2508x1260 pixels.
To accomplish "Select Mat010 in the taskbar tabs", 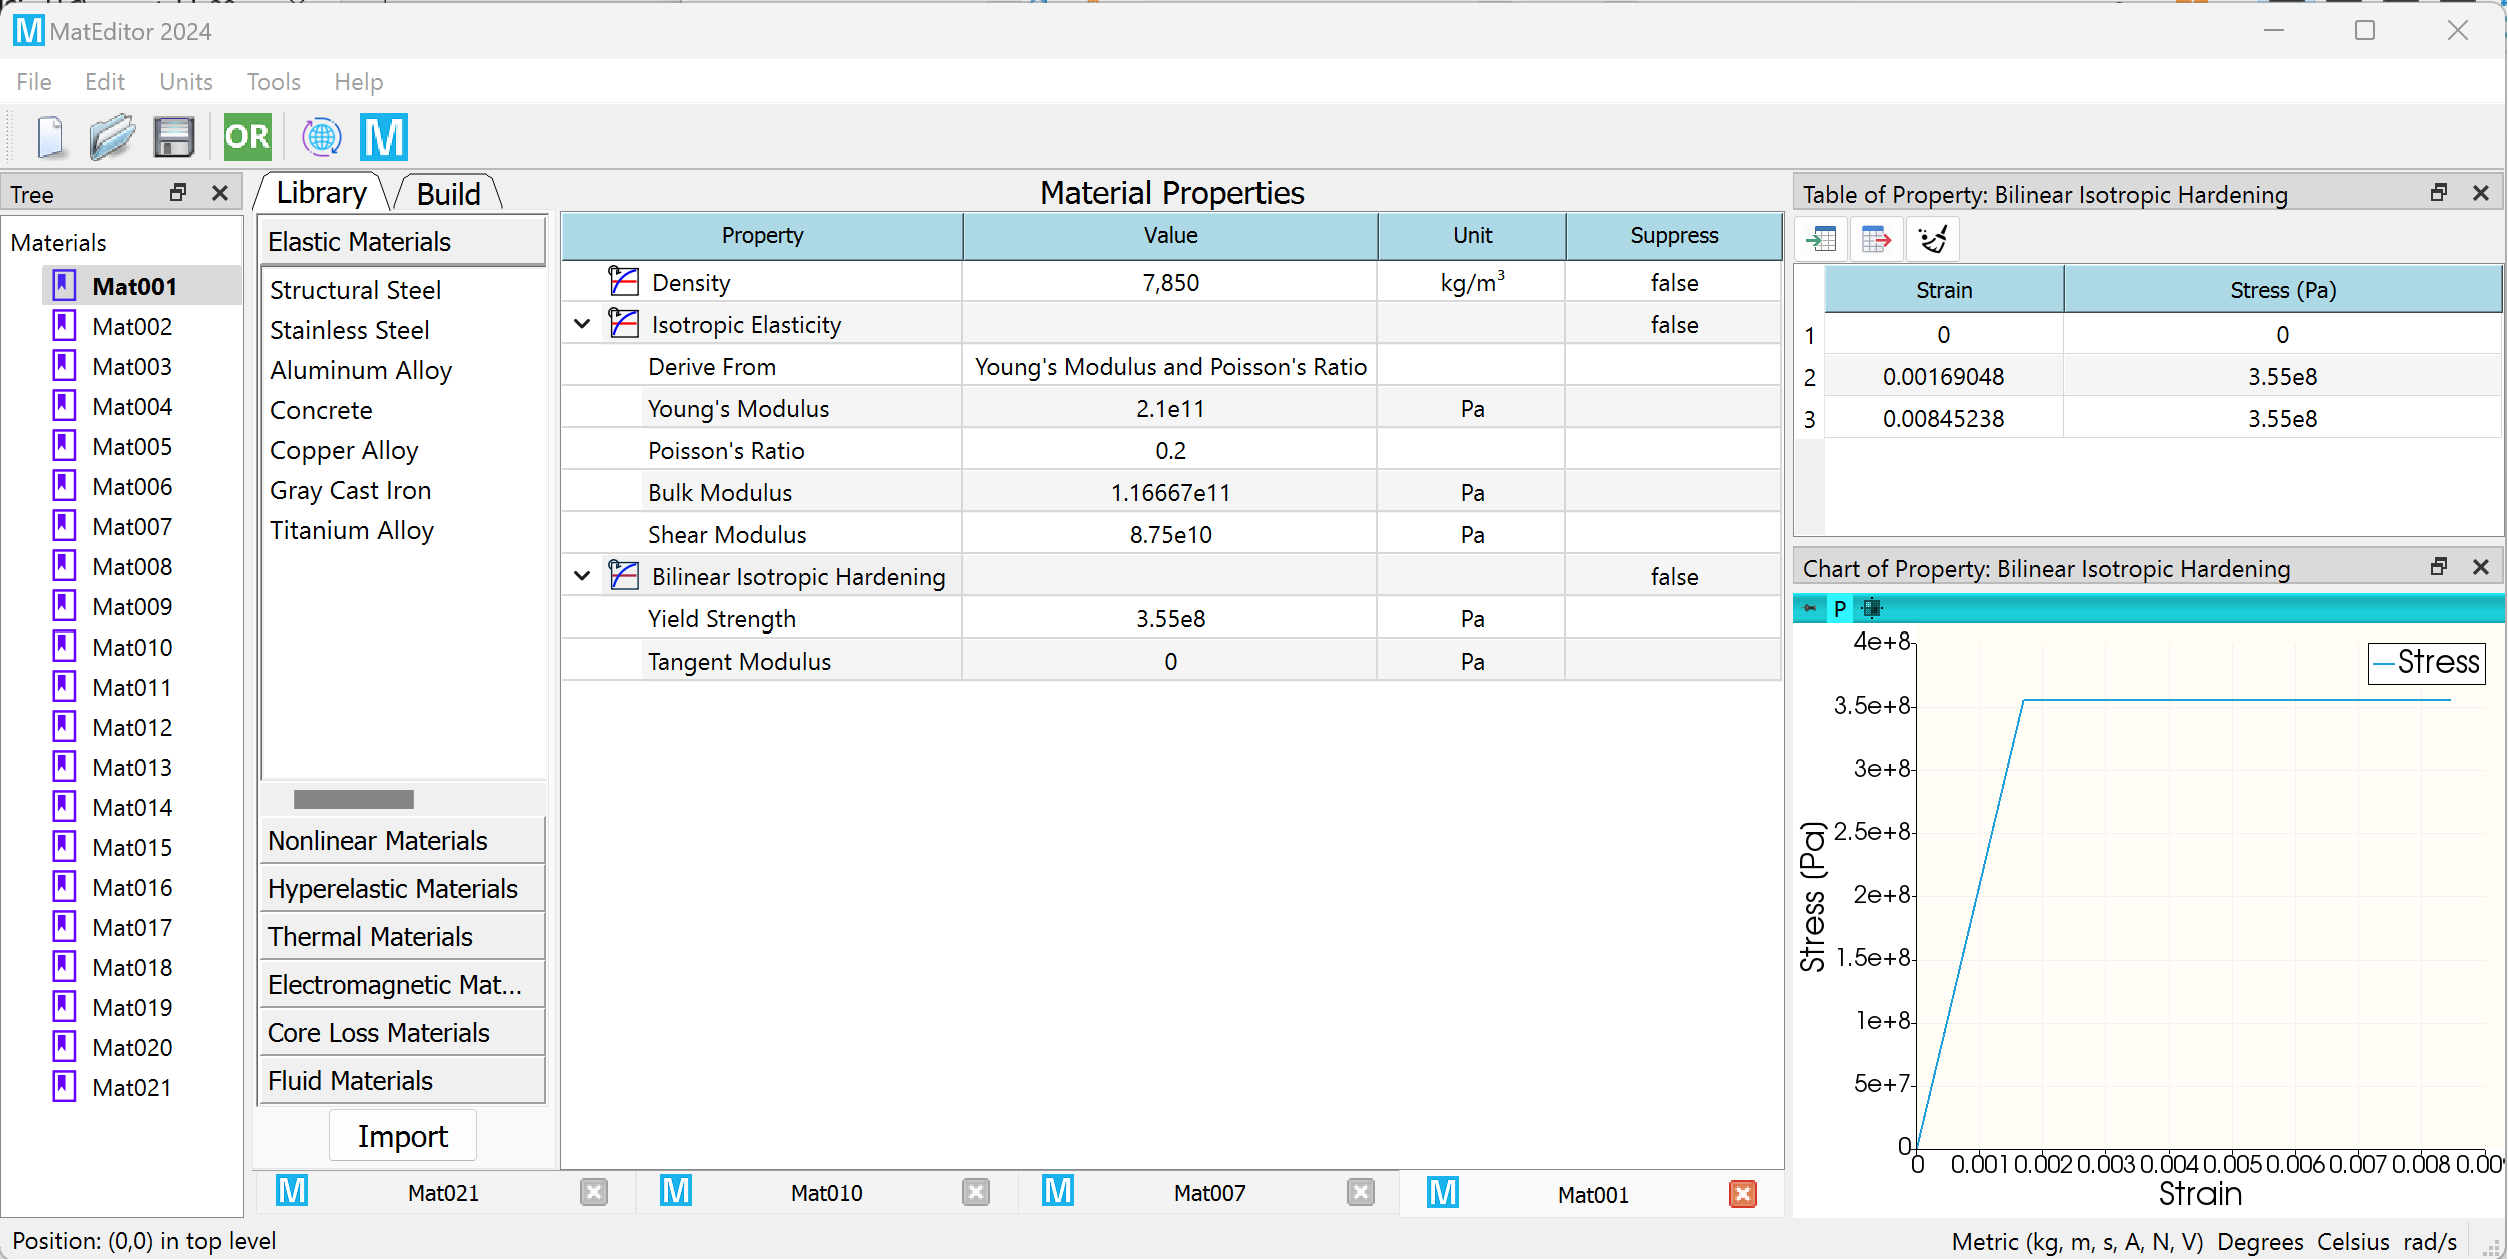I will pos(824,1192).
